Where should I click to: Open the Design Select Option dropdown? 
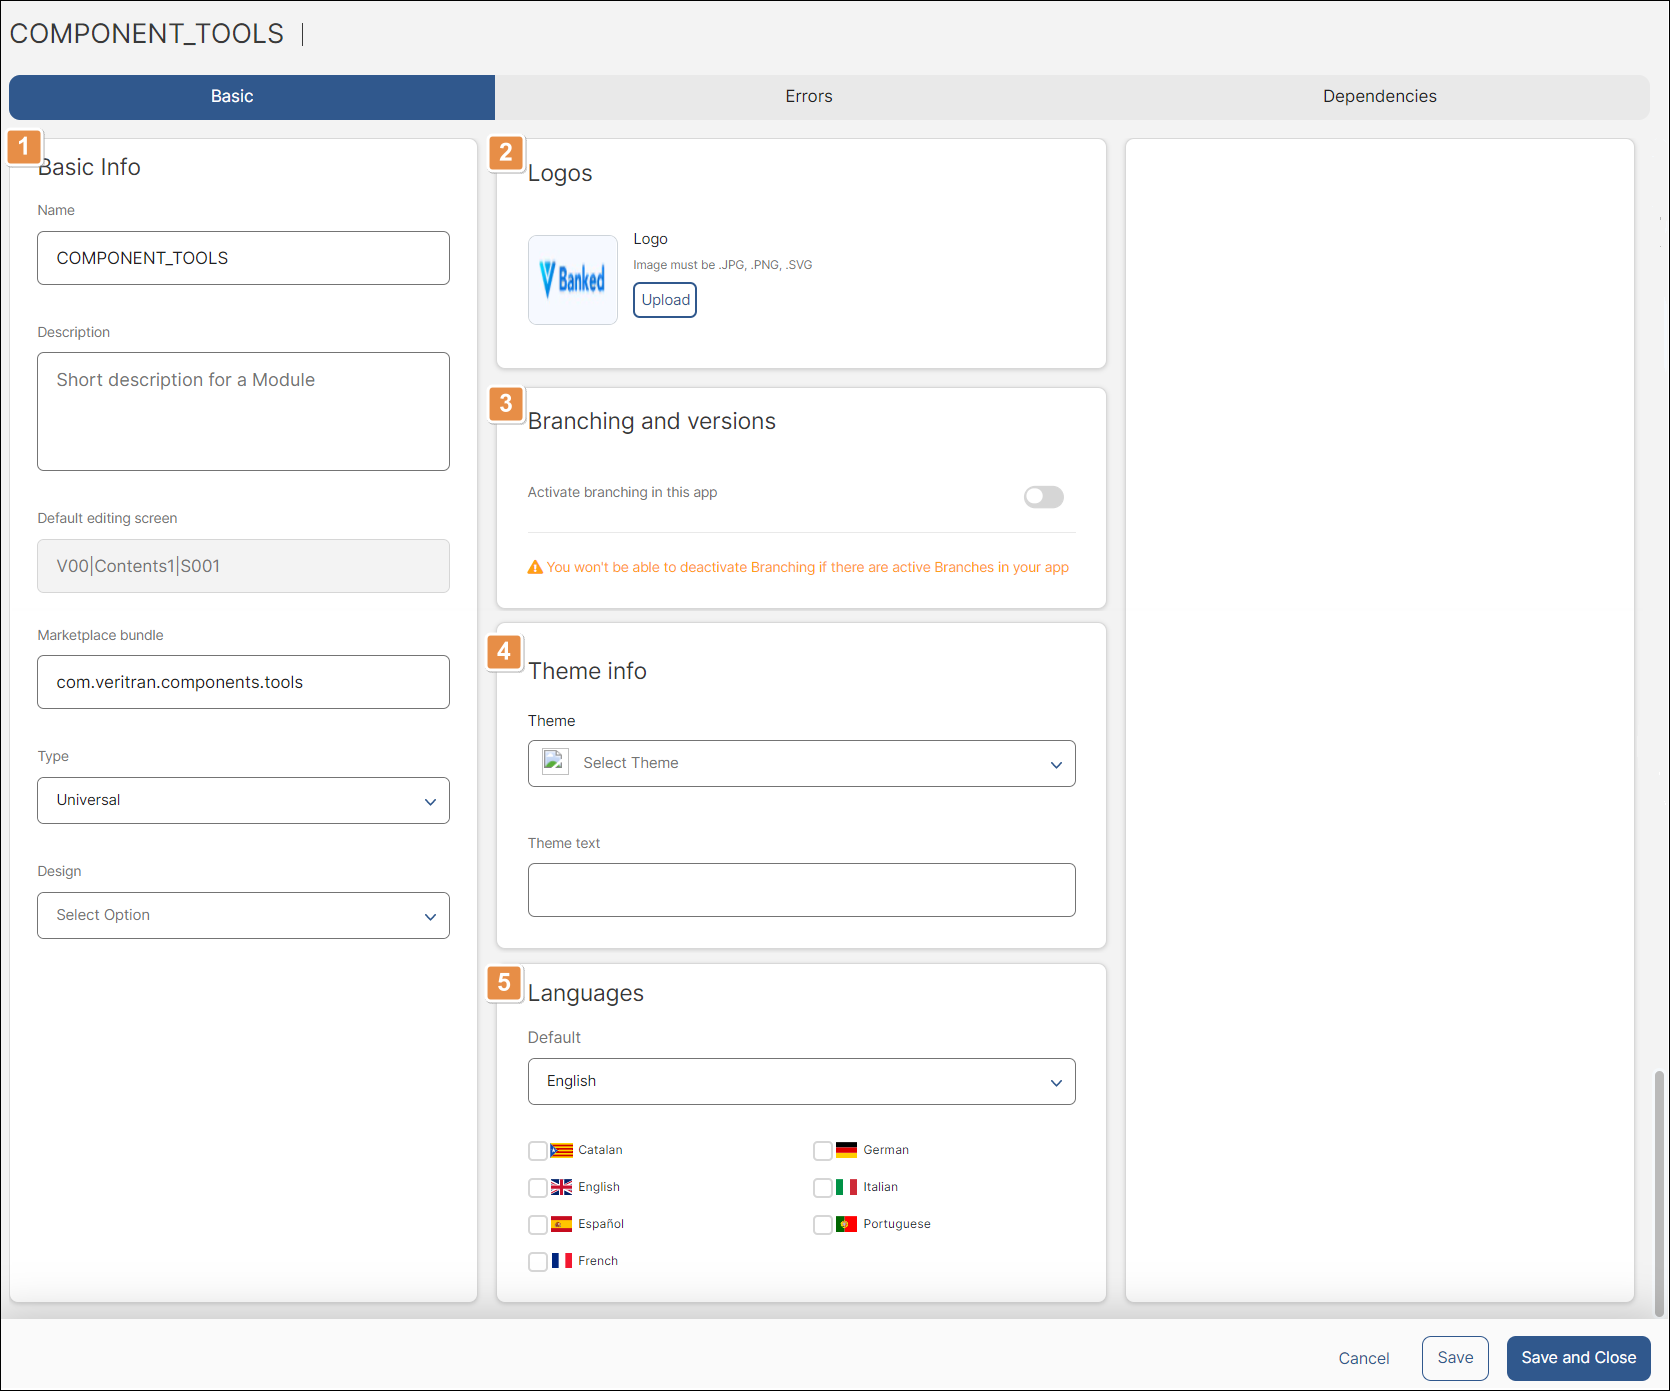click(243, 916)
